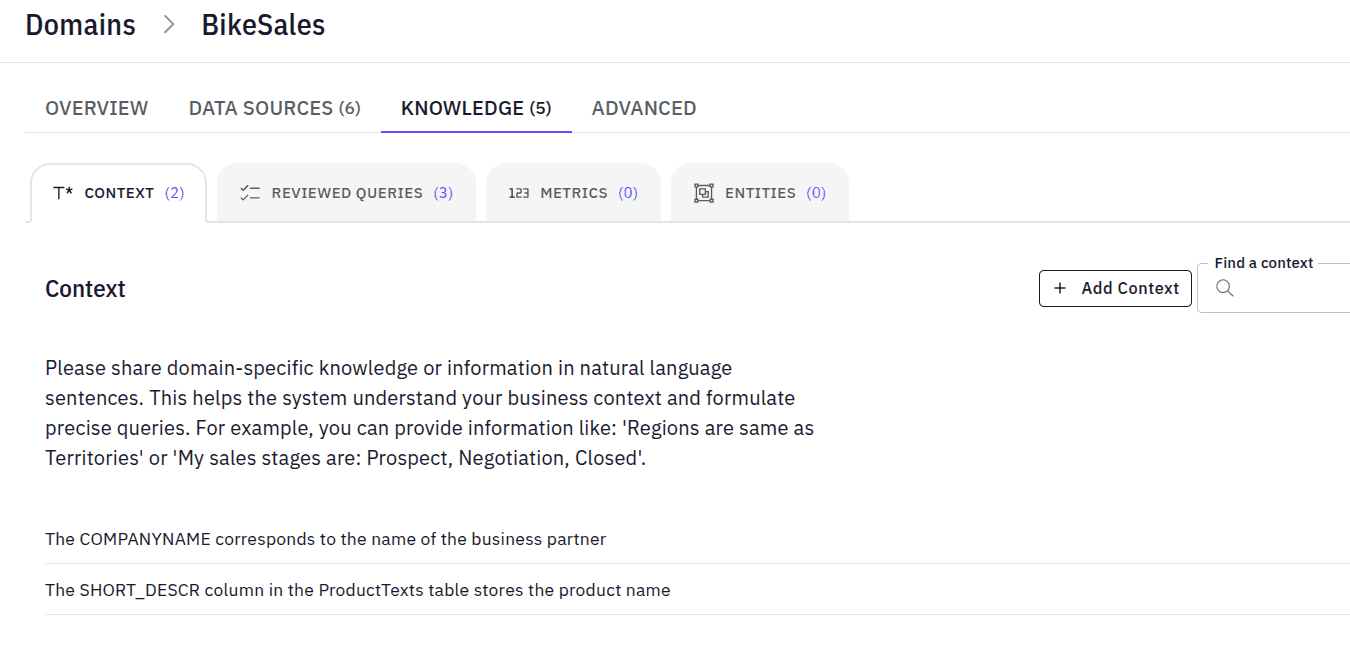Navigate back via the Domains breadcrumb link

pos(80,24)
